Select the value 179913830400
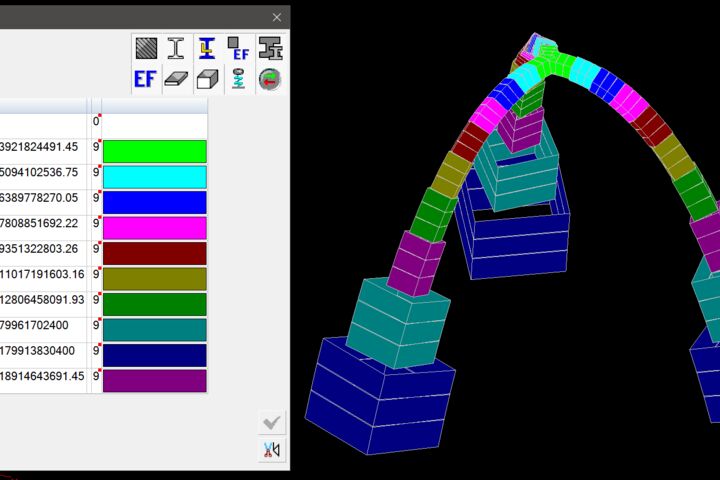 [37, 350]
